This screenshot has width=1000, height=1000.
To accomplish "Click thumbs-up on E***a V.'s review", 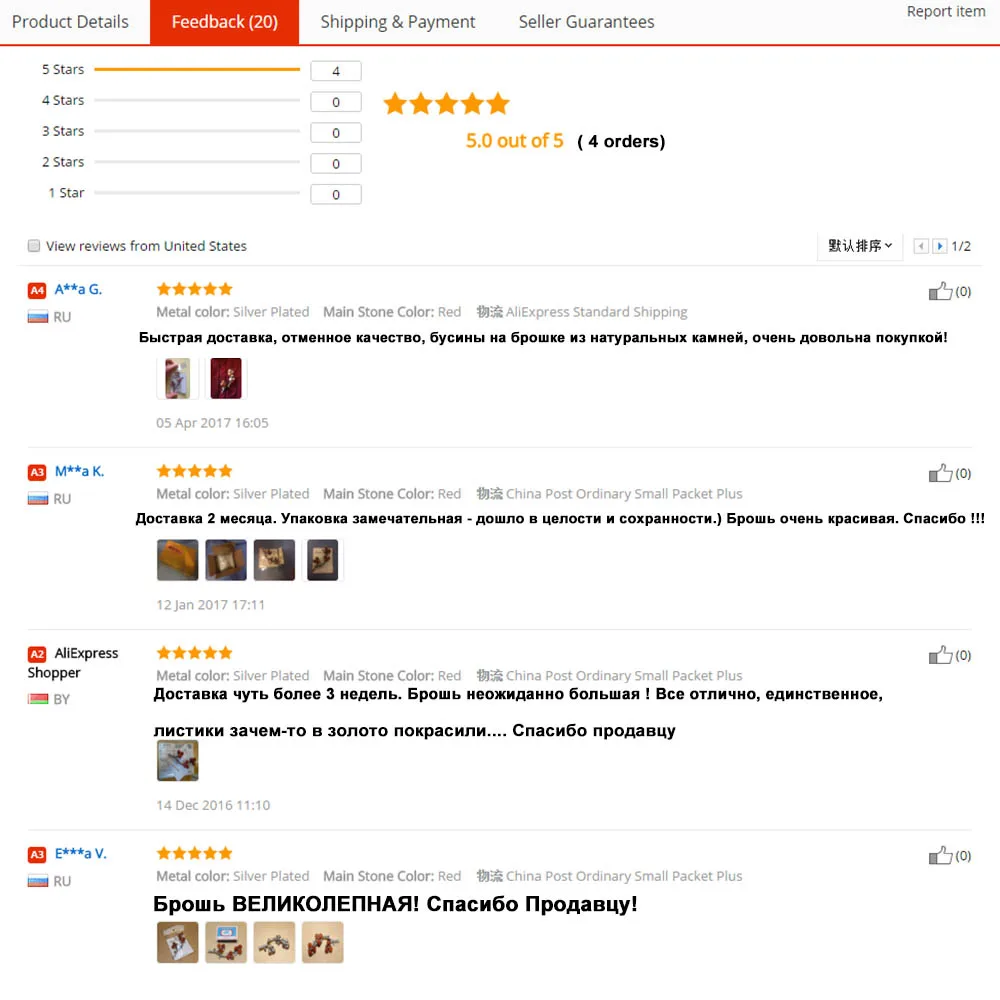I will [x=940, y=855].
